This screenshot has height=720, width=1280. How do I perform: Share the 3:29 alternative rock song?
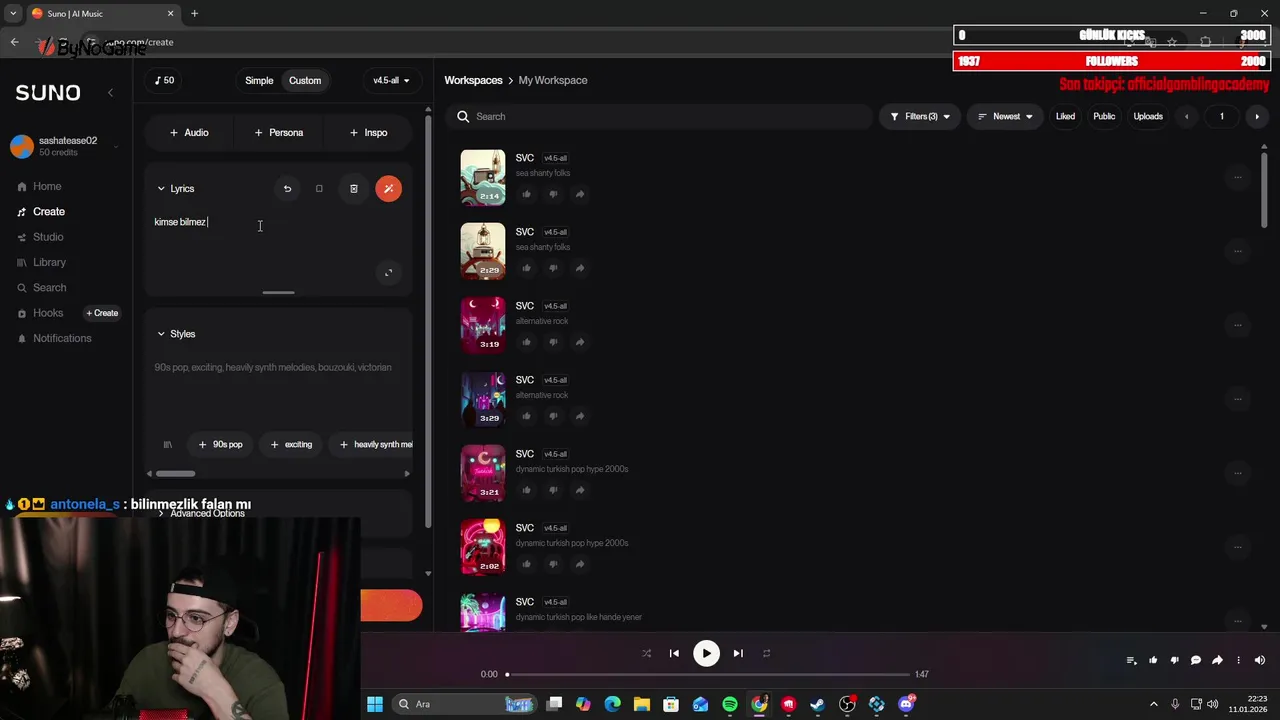pyautogui.click(x=579, y=416)
